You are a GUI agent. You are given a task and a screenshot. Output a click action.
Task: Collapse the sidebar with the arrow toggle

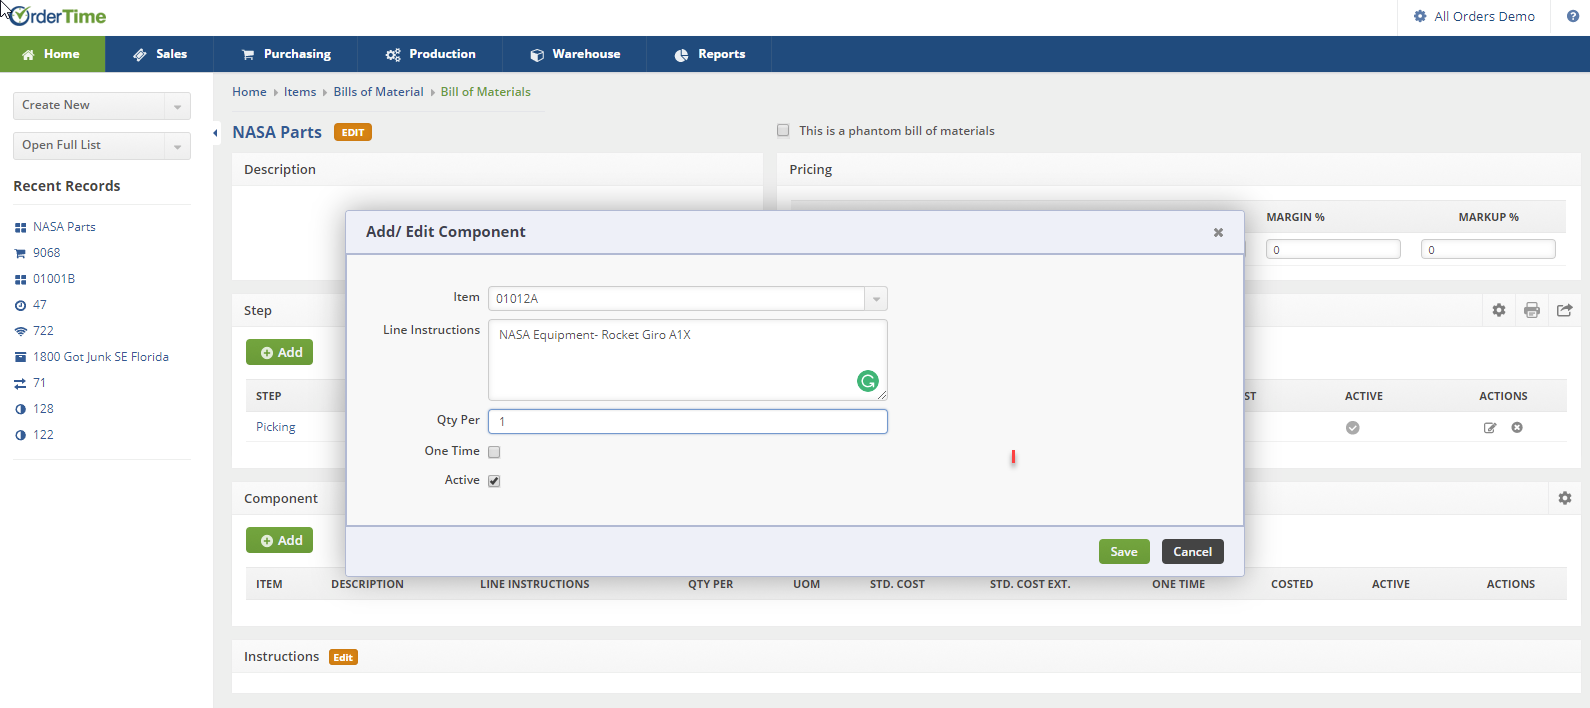click(216, 132)
